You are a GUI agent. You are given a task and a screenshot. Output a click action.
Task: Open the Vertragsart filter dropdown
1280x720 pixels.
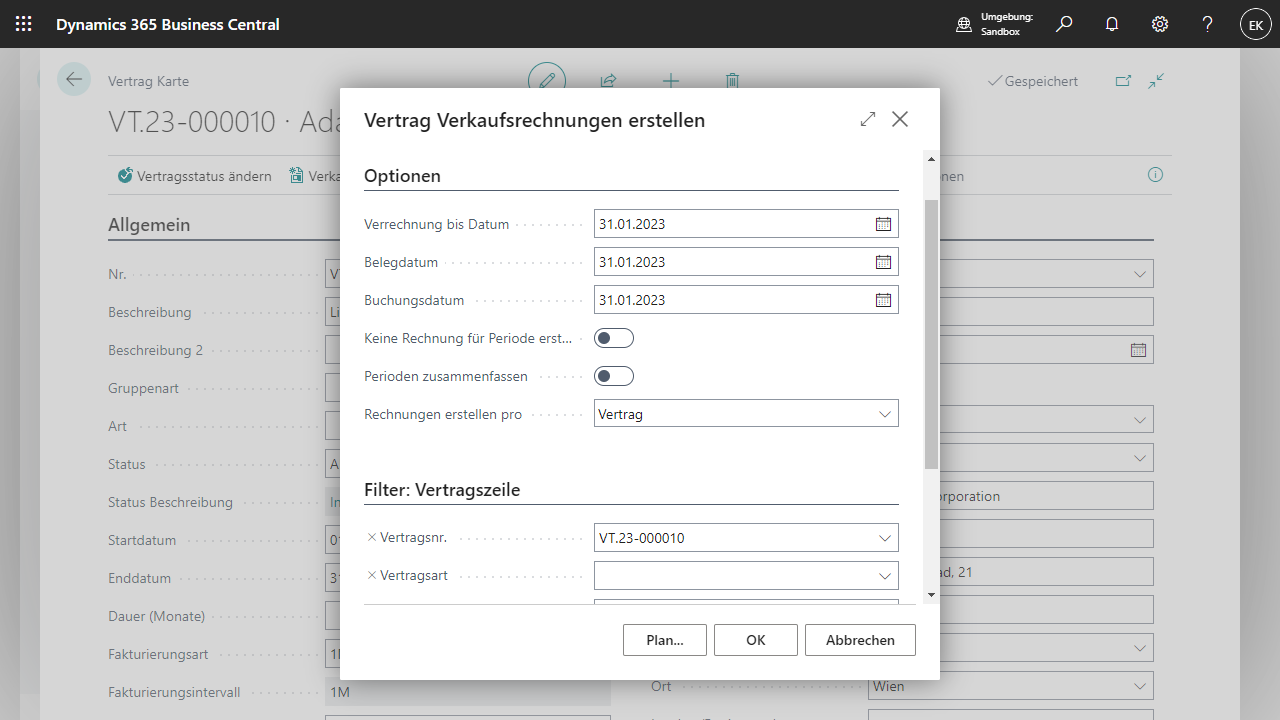coord(884,576)
